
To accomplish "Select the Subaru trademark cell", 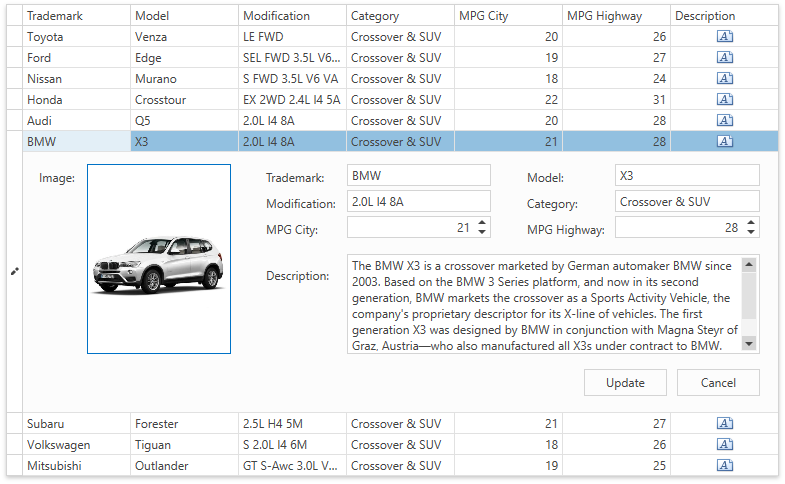I will pos(77,424).
